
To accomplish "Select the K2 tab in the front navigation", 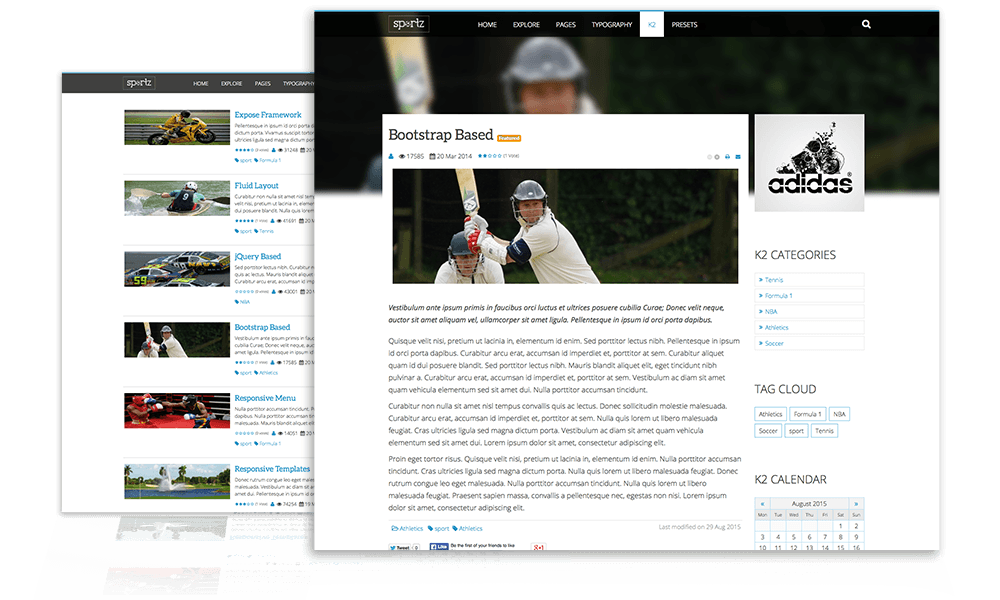I will click(652, 24).
